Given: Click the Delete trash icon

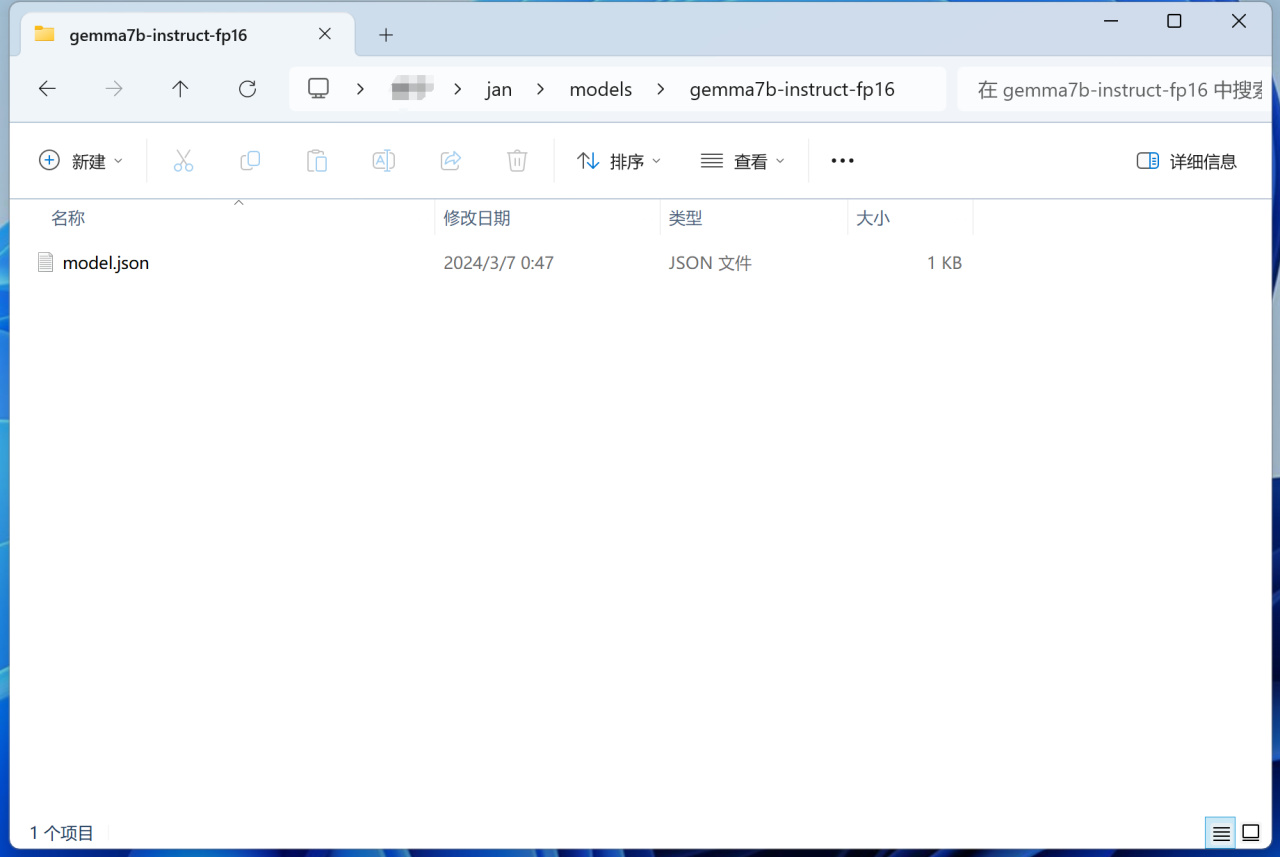Looking at the screenshot, I should pyautogui.click(x=517, y=161).
